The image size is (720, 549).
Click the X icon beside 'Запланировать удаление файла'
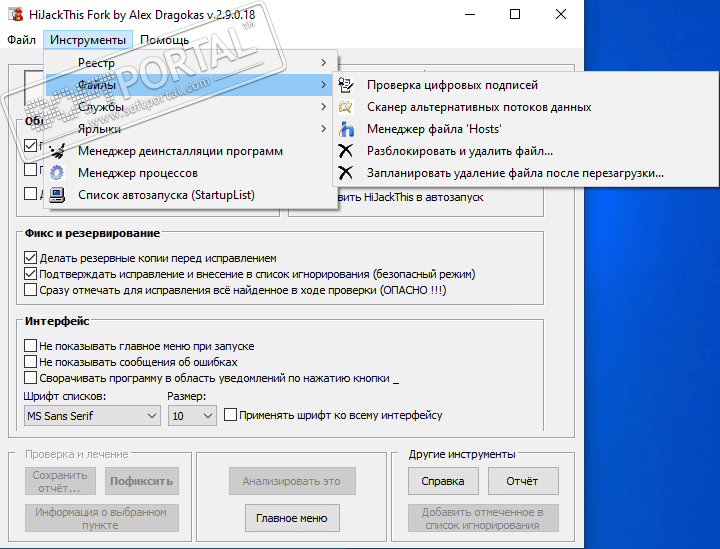pyautogui.click(x=346, y=173)
